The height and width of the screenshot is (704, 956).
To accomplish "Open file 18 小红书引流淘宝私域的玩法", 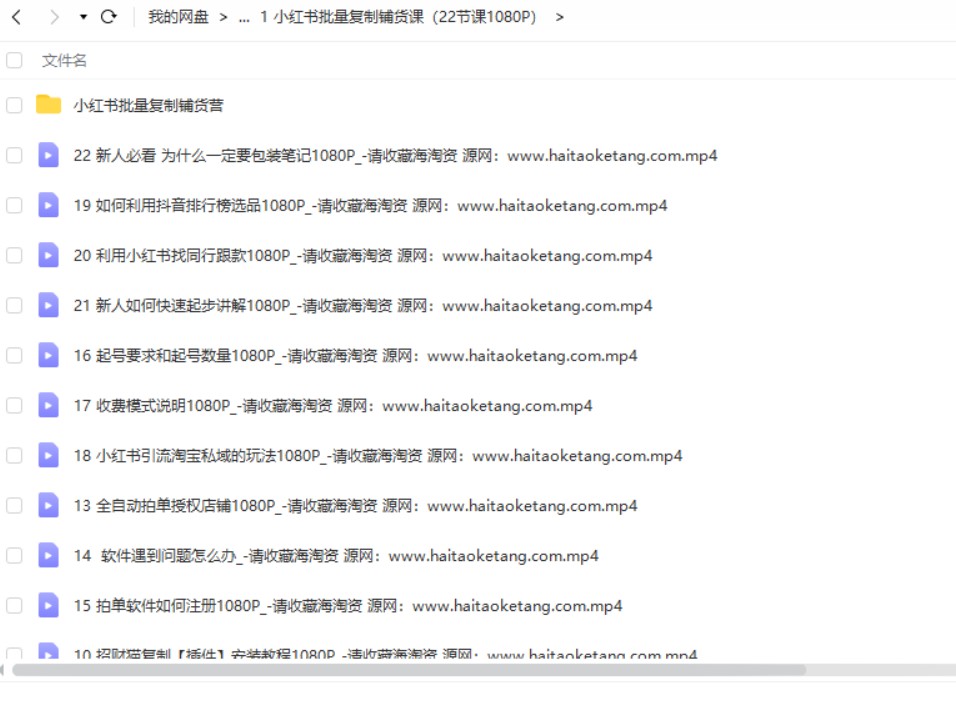I will click(378, 455).
